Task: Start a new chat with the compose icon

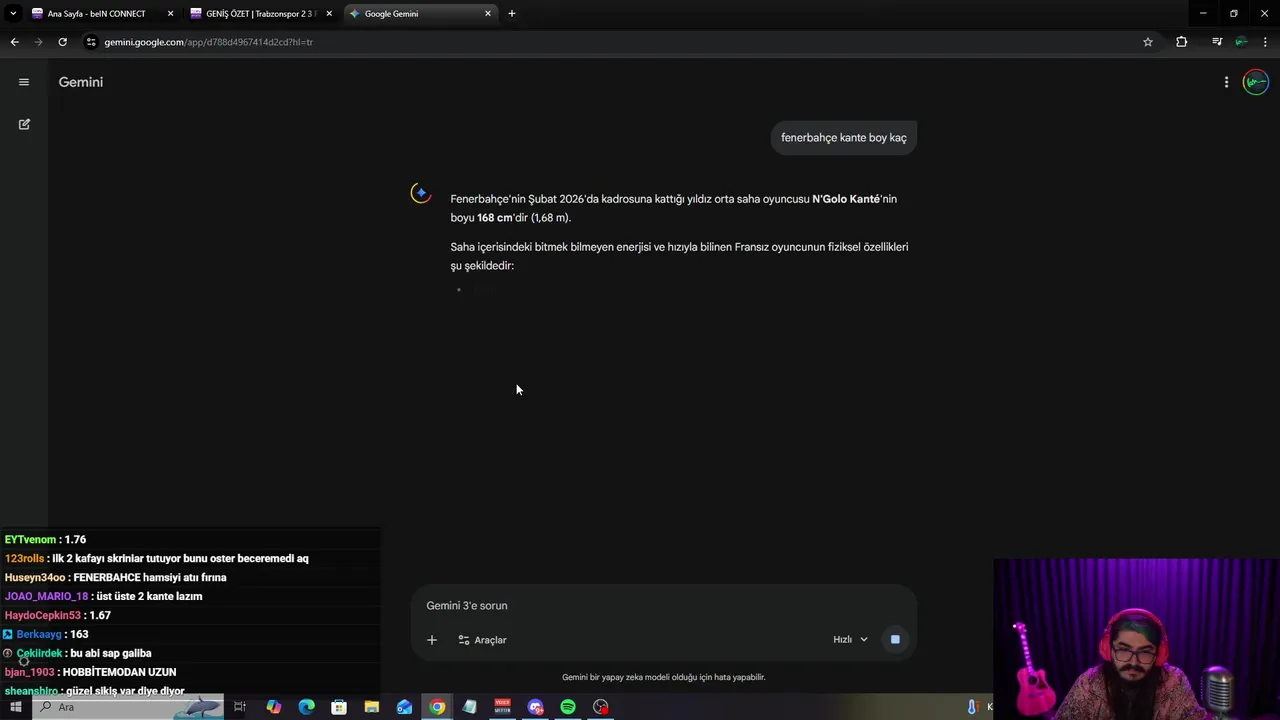Action: (24, 124)
